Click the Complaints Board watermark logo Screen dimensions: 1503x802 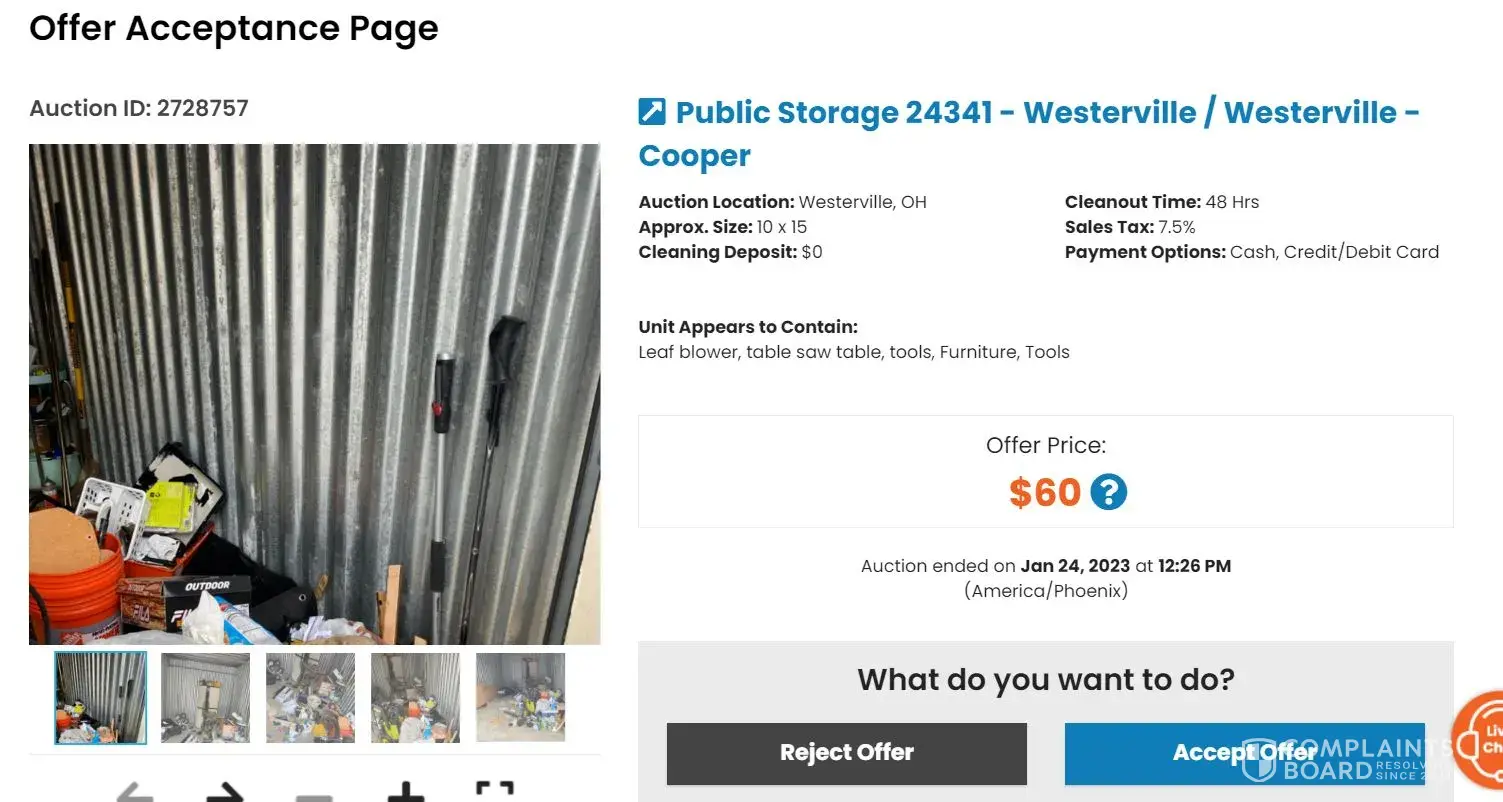(x=1345, y=759)
